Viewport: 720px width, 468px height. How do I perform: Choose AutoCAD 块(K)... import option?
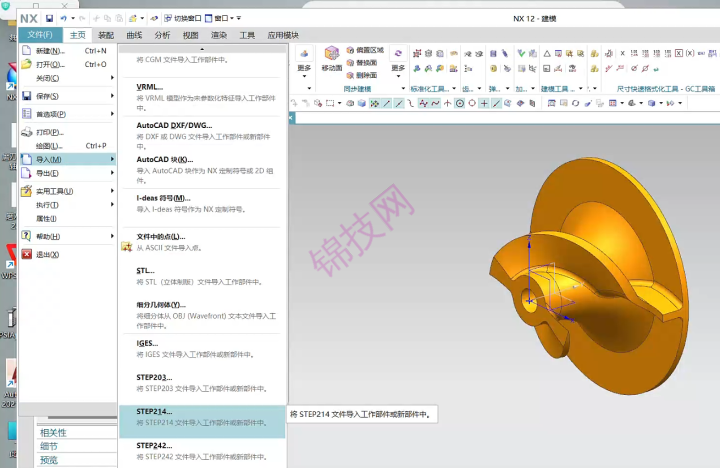tap(202, 169)
